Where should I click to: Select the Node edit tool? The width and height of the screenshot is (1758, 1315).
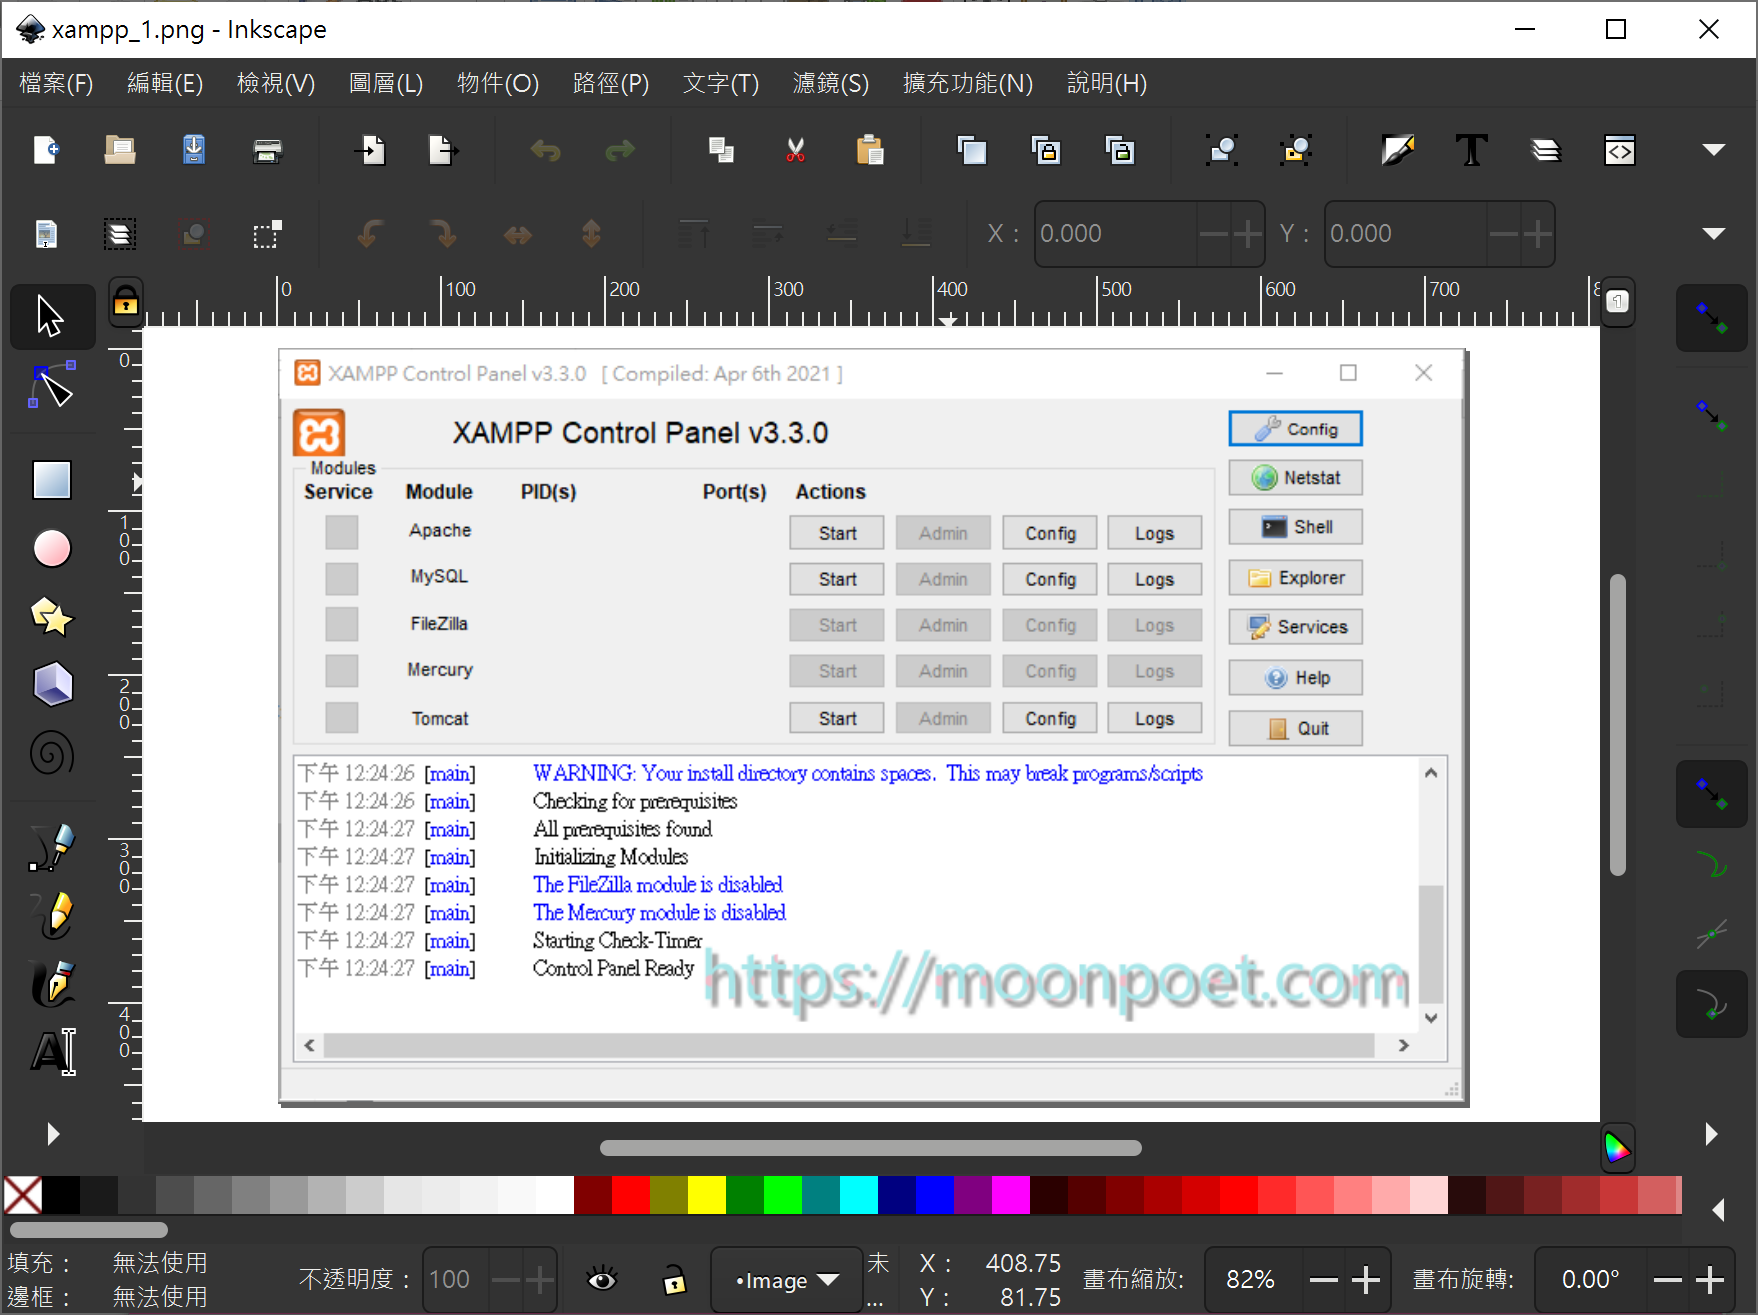(x=52, y=386)
